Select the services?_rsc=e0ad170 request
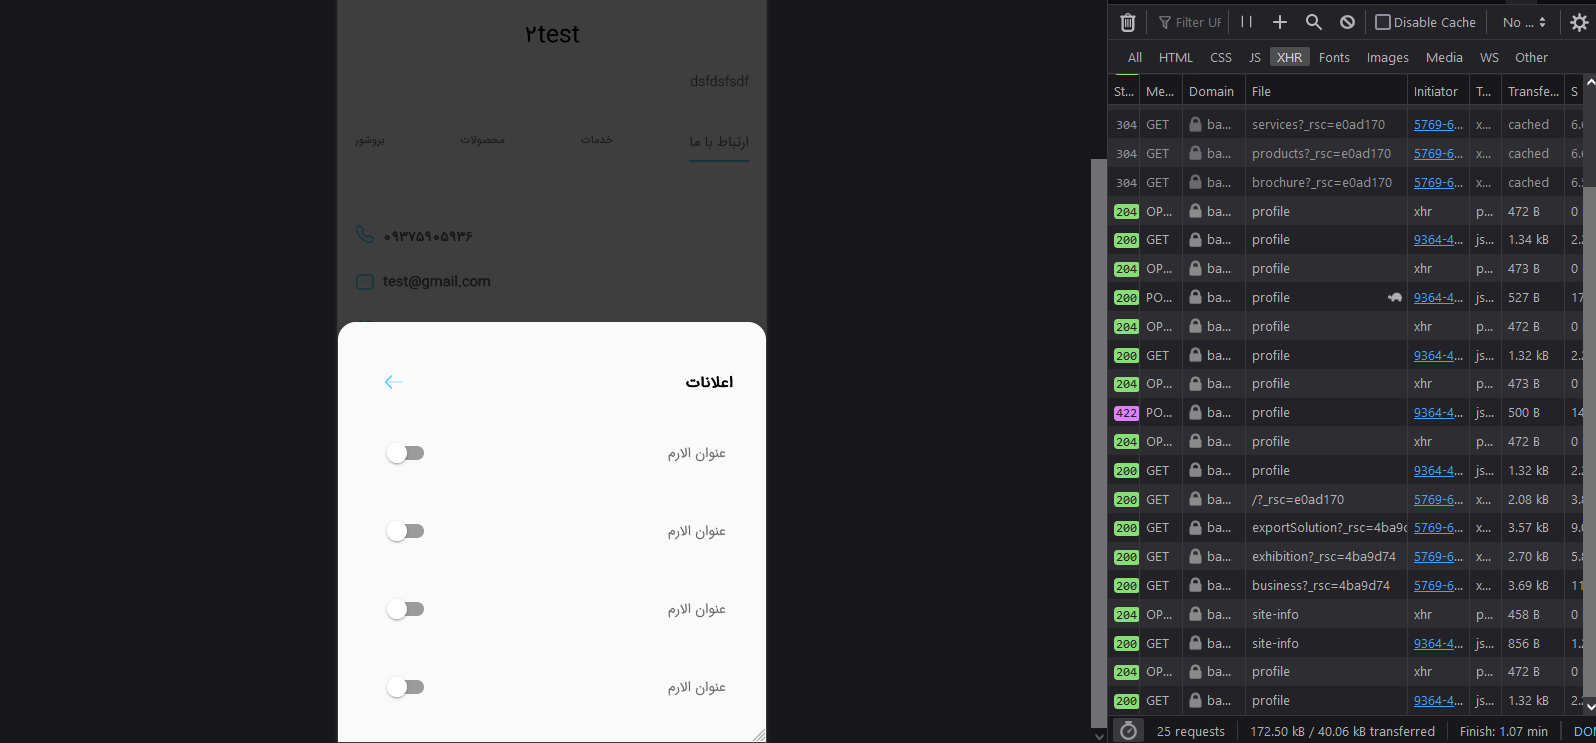This screenshot has width=1596, height=743. click(1346, 125)
